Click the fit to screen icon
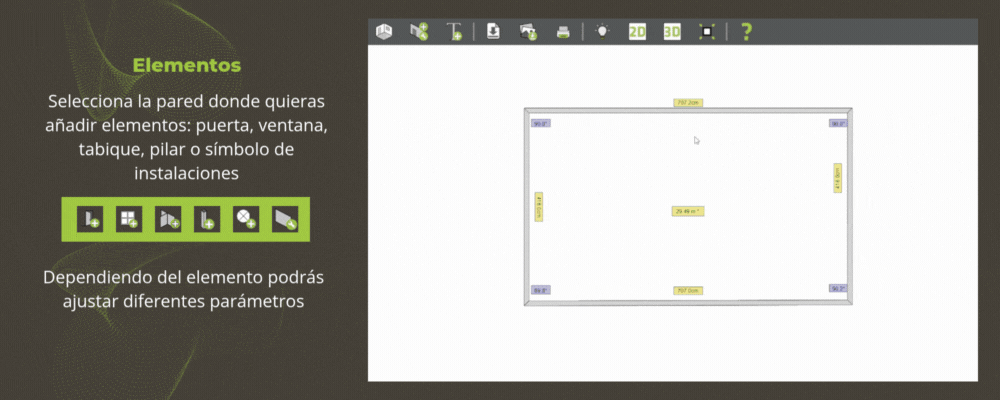Screen dimensions: 1000x400 pos(707,31)
